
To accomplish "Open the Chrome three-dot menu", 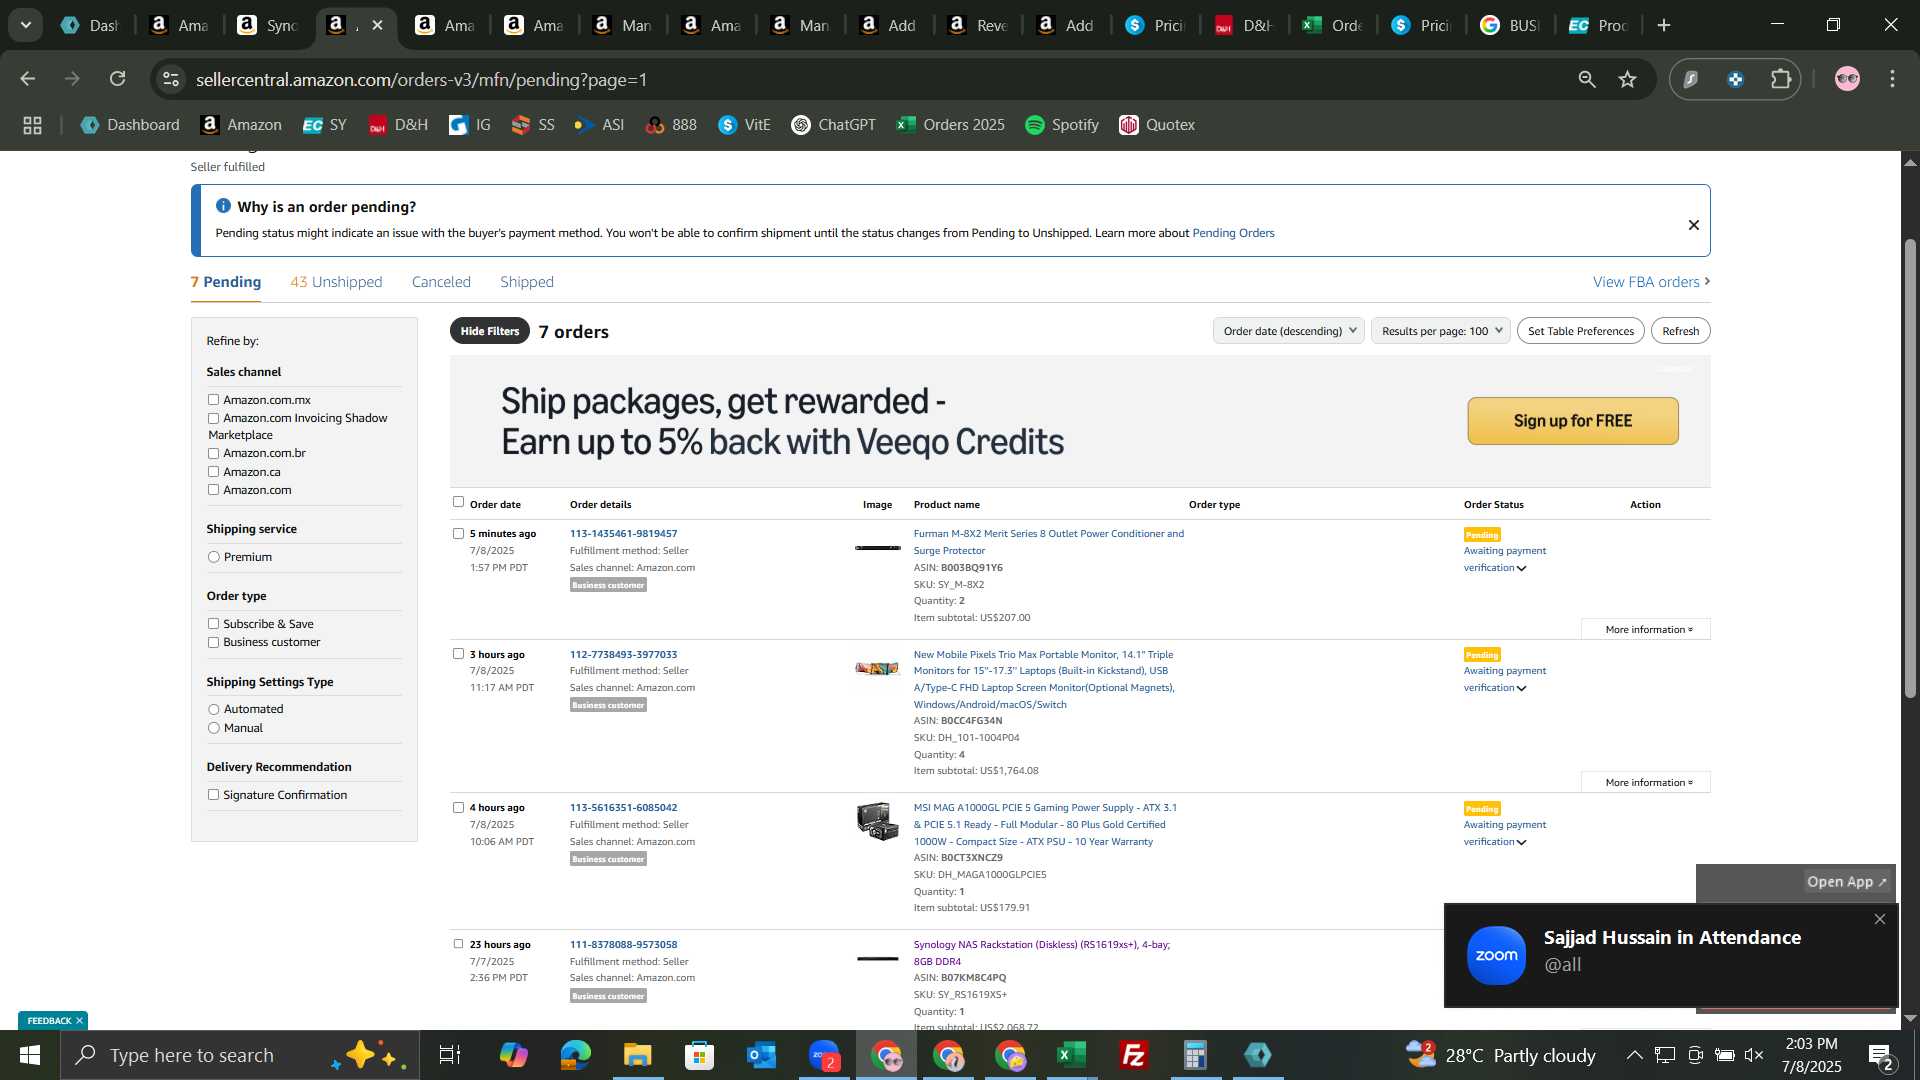I will [1892, 79].
